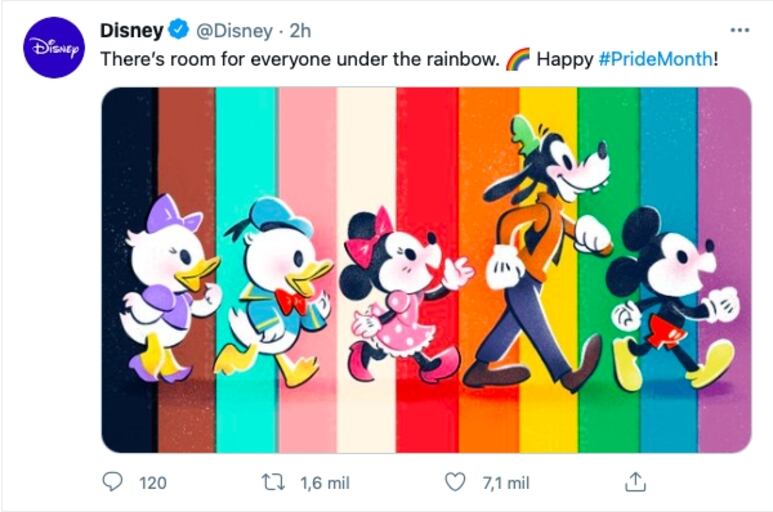Viewport: 773px width, 512px height.
Task: Click the Disney display name
Action: tap(131, 31)
